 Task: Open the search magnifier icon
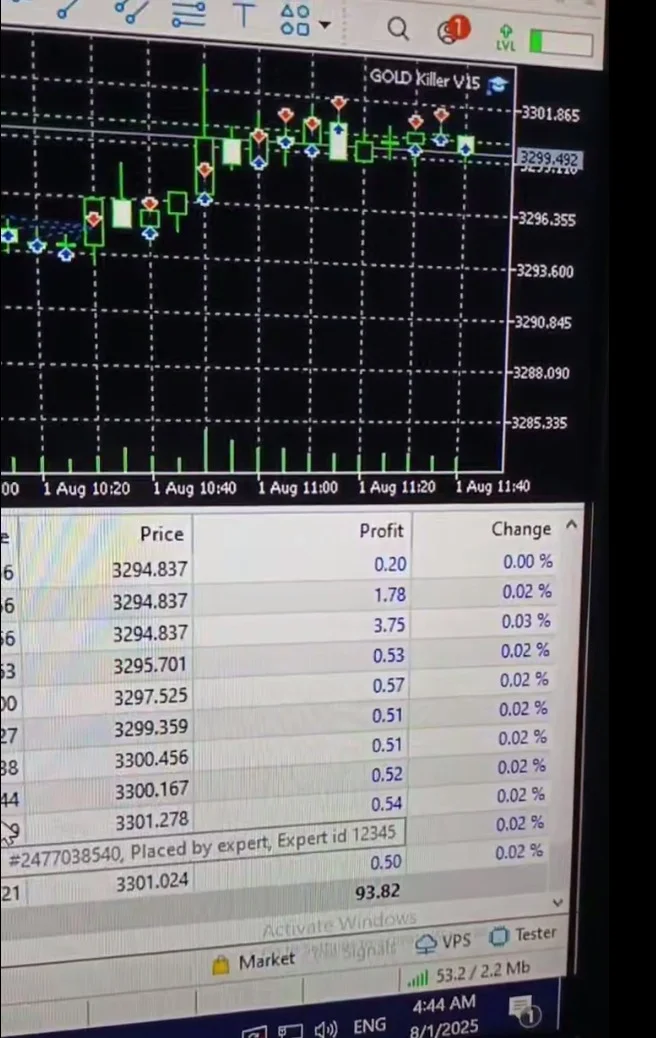pyautogui.click(x=398, y=29)
